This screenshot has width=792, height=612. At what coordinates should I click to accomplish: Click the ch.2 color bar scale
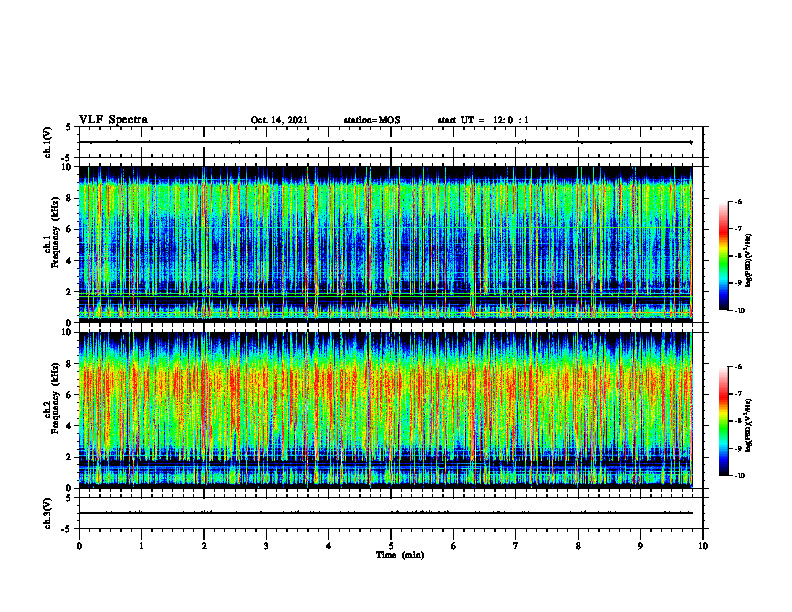click(x=723, y=421)
